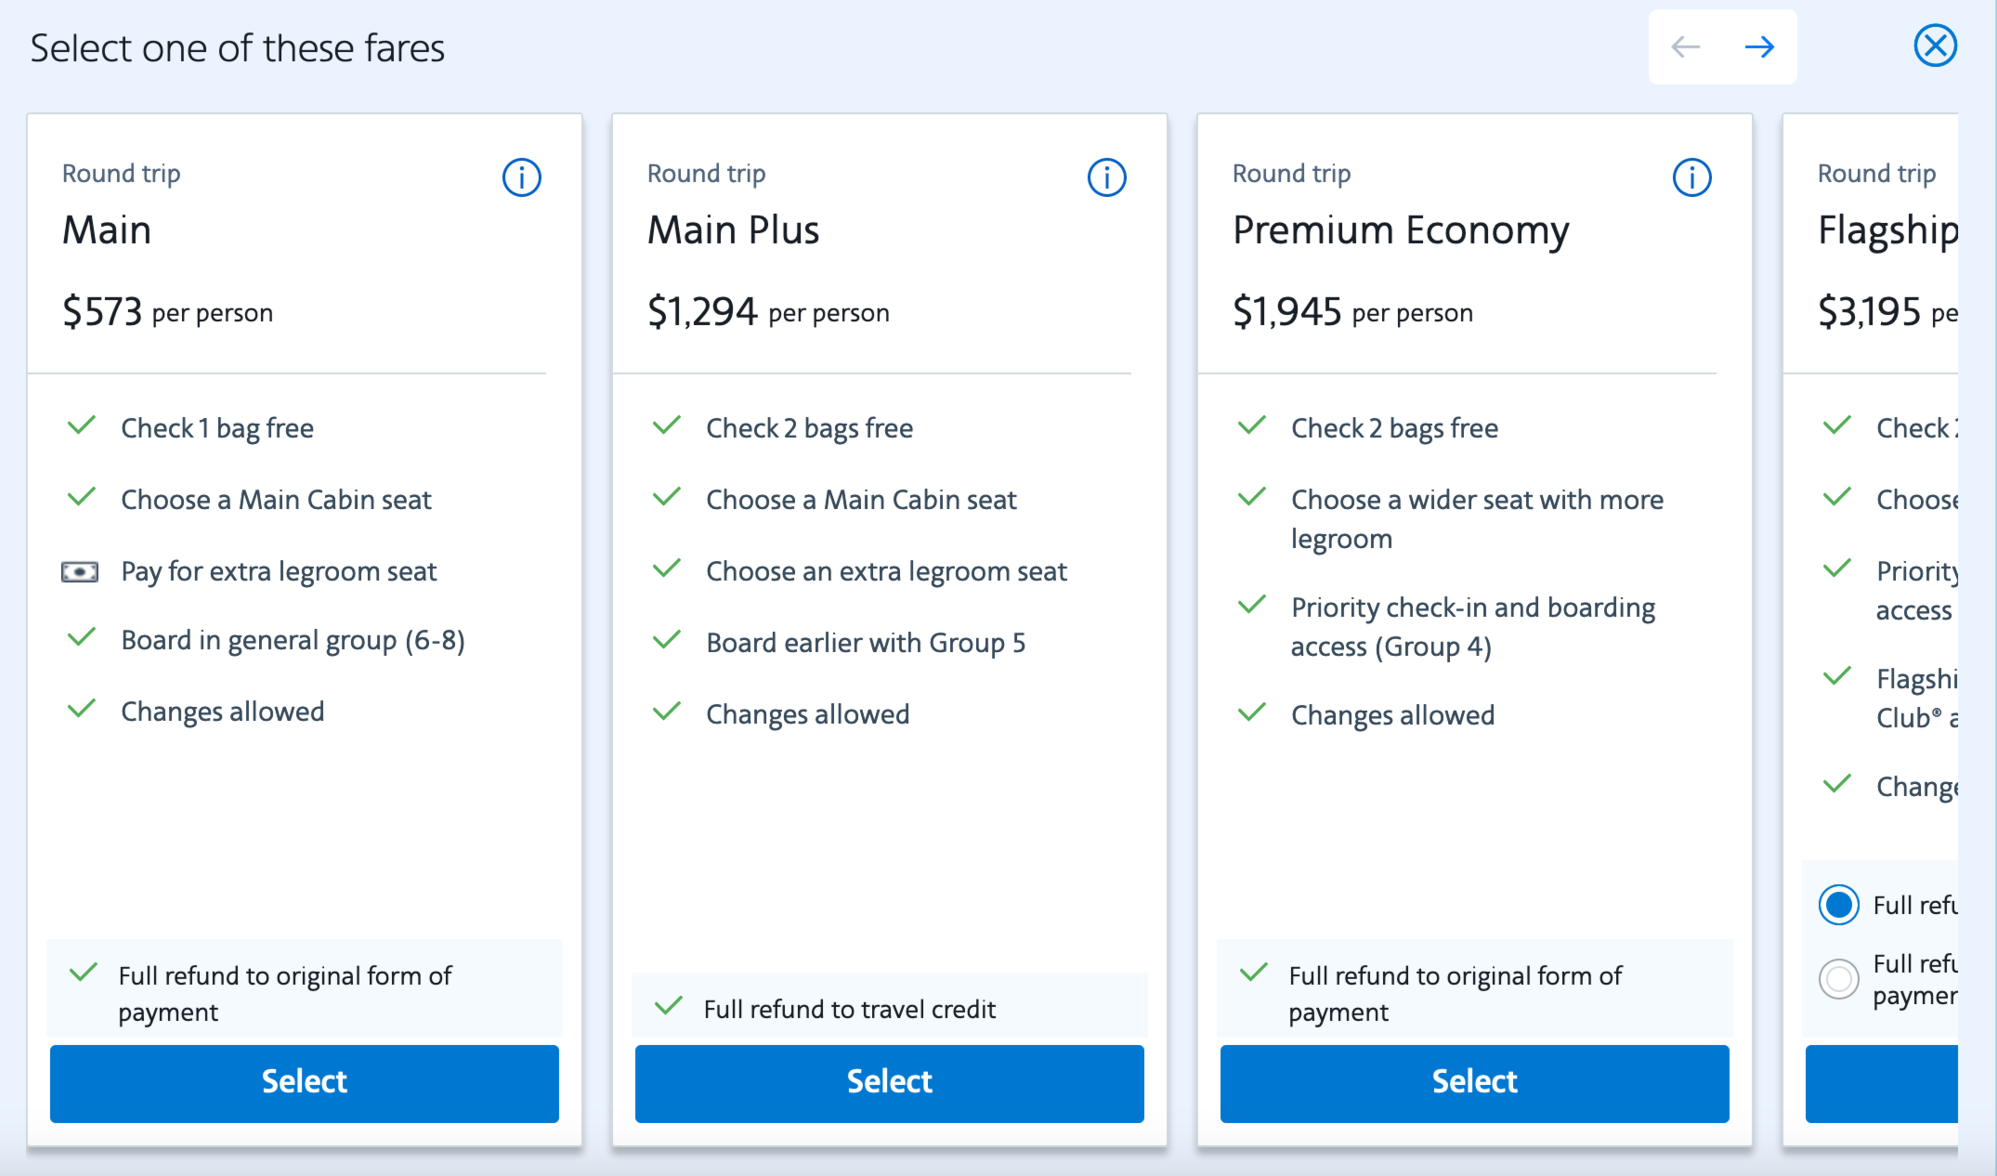Click the $1,945 per person price text
The width and height of the screenshot is (1997, 1176).
[1352, 311]
